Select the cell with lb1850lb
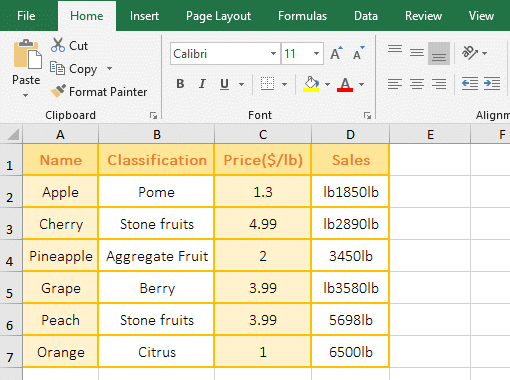Viewport: 510px width, 380px height. pyautogui.click(x=350, y=192)
